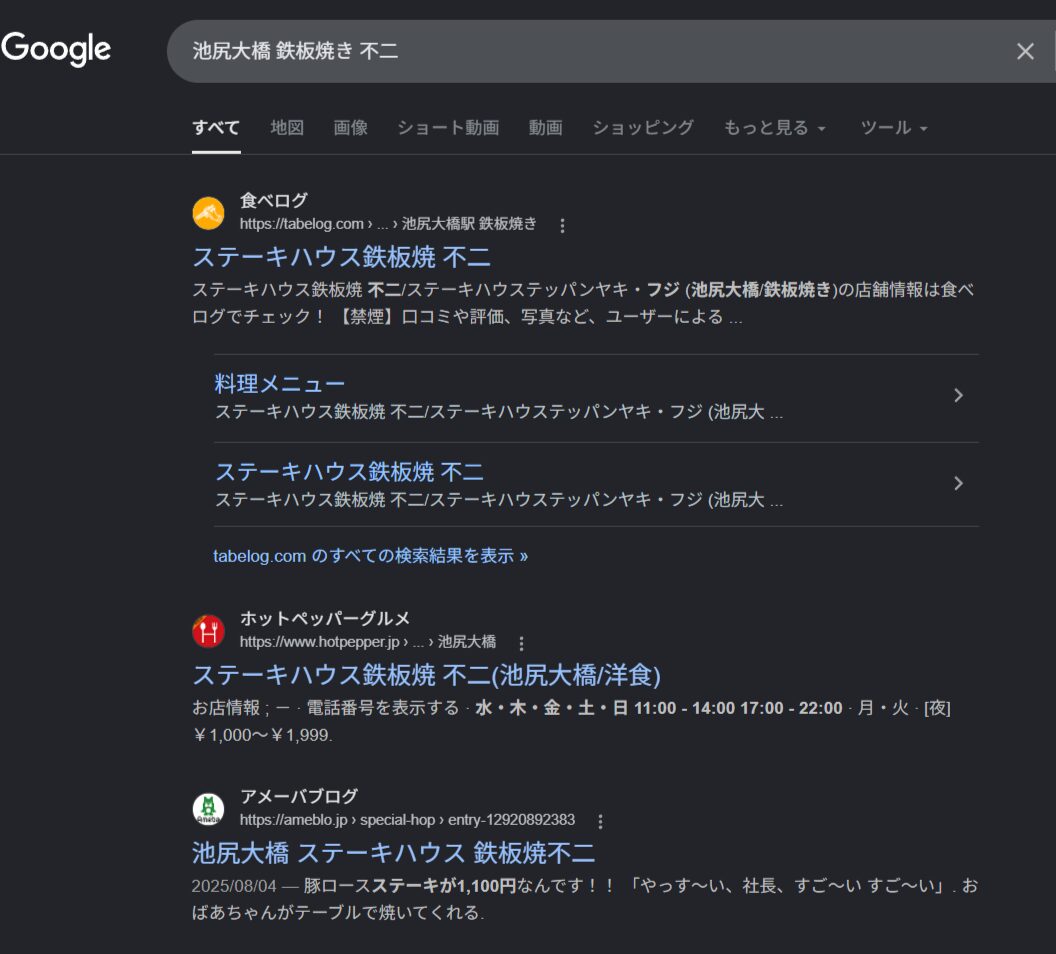
Task: Click the tabelog.com breadcrumb URL
Action: (388, 224)
